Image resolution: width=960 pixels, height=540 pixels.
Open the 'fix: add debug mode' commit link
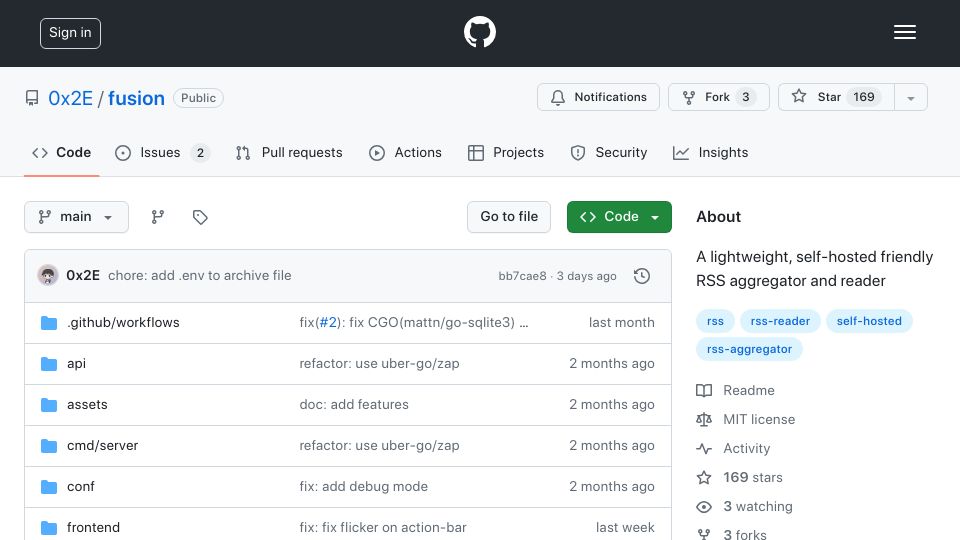[364, 487]
